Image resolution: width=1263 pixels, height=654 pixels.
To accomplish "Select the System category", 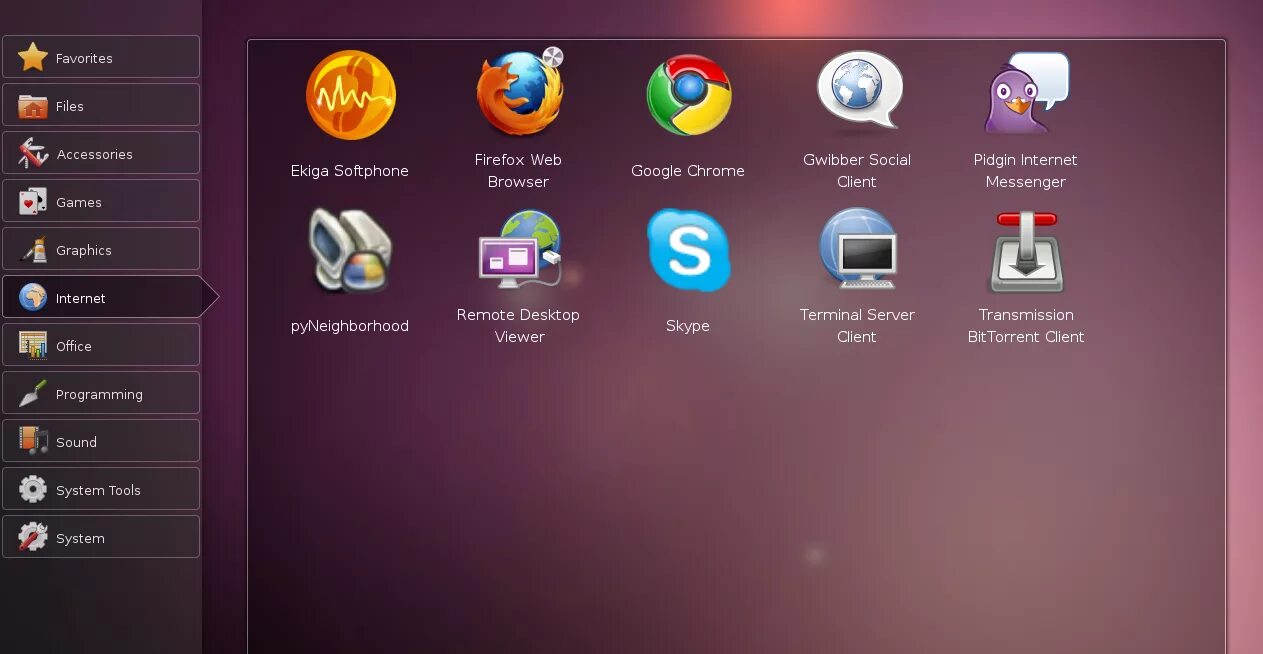I will pyautogui.click(x=101, y=537).
